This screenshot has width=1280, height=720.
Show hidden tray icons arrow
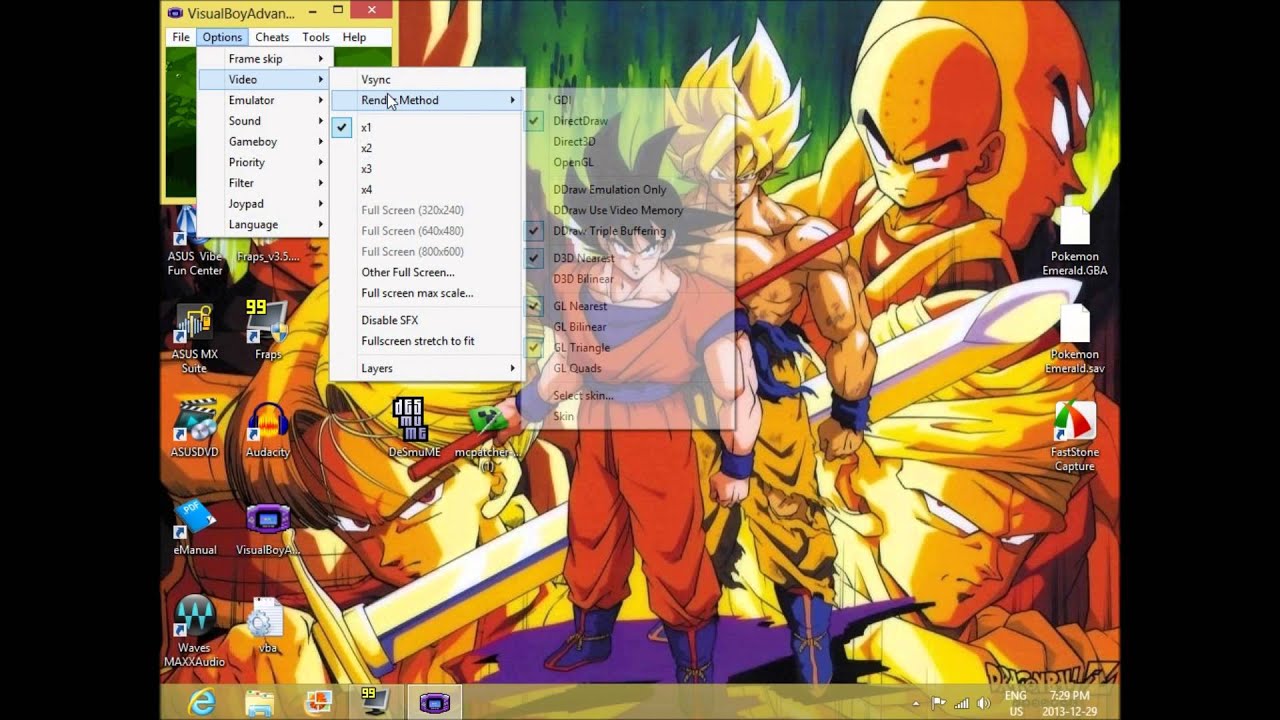[x=918, y=703]
